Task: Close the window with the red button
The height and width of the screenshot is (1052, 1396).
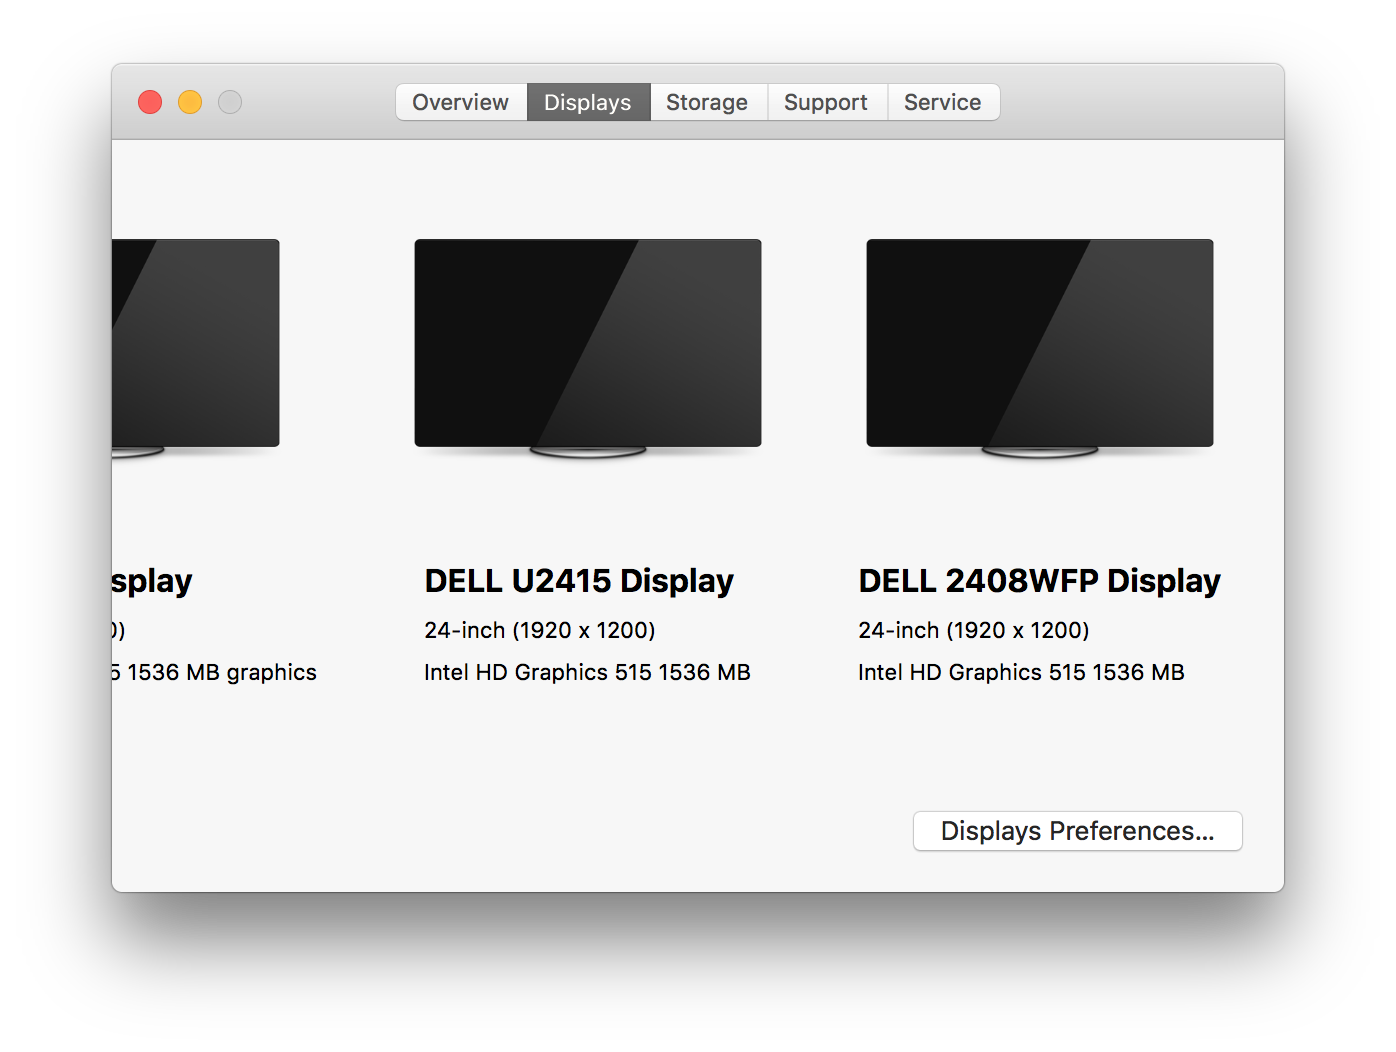Action: tap(150, 102)
